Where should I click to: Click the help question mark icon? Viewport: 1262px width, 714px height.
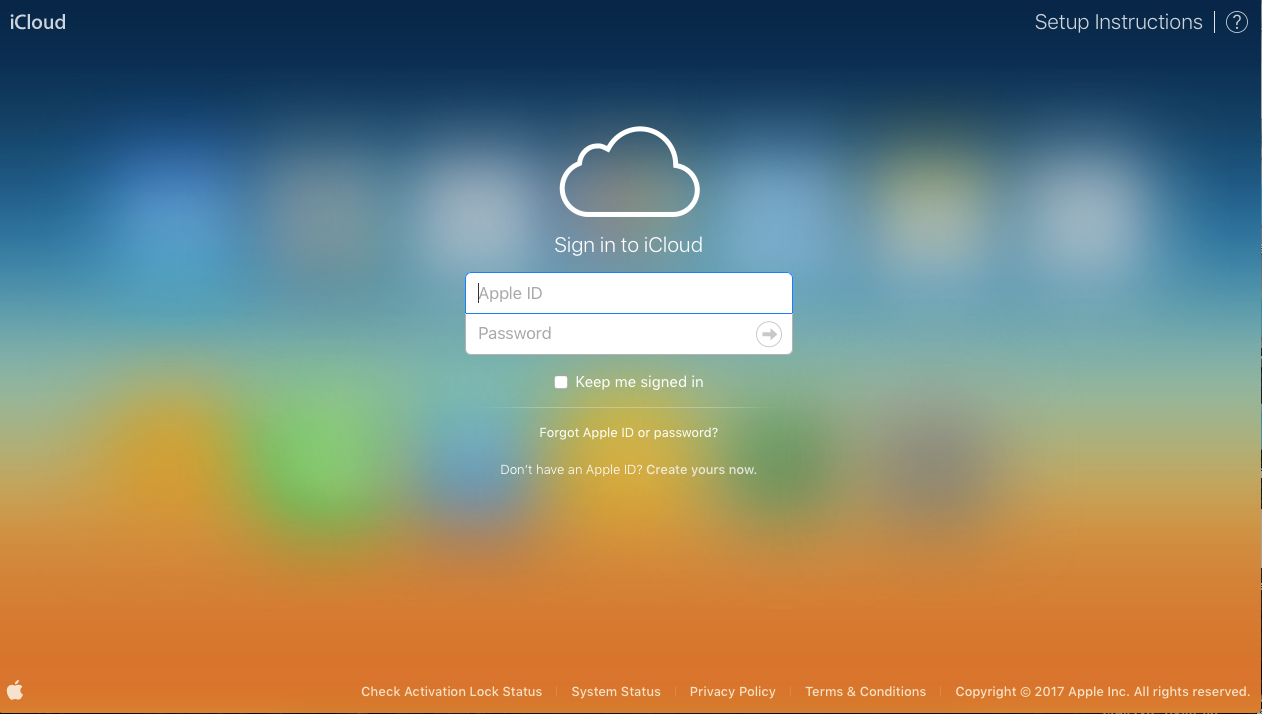coord(1237,22)
